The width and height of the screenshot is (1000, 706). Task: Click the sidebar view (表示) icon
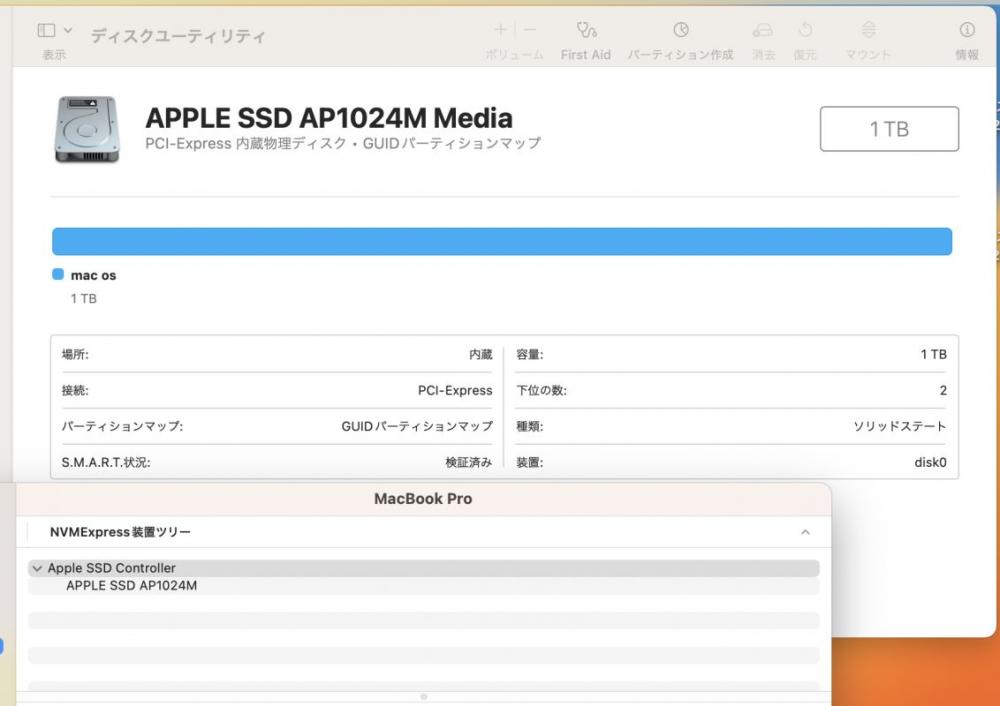tap(46, 31)
